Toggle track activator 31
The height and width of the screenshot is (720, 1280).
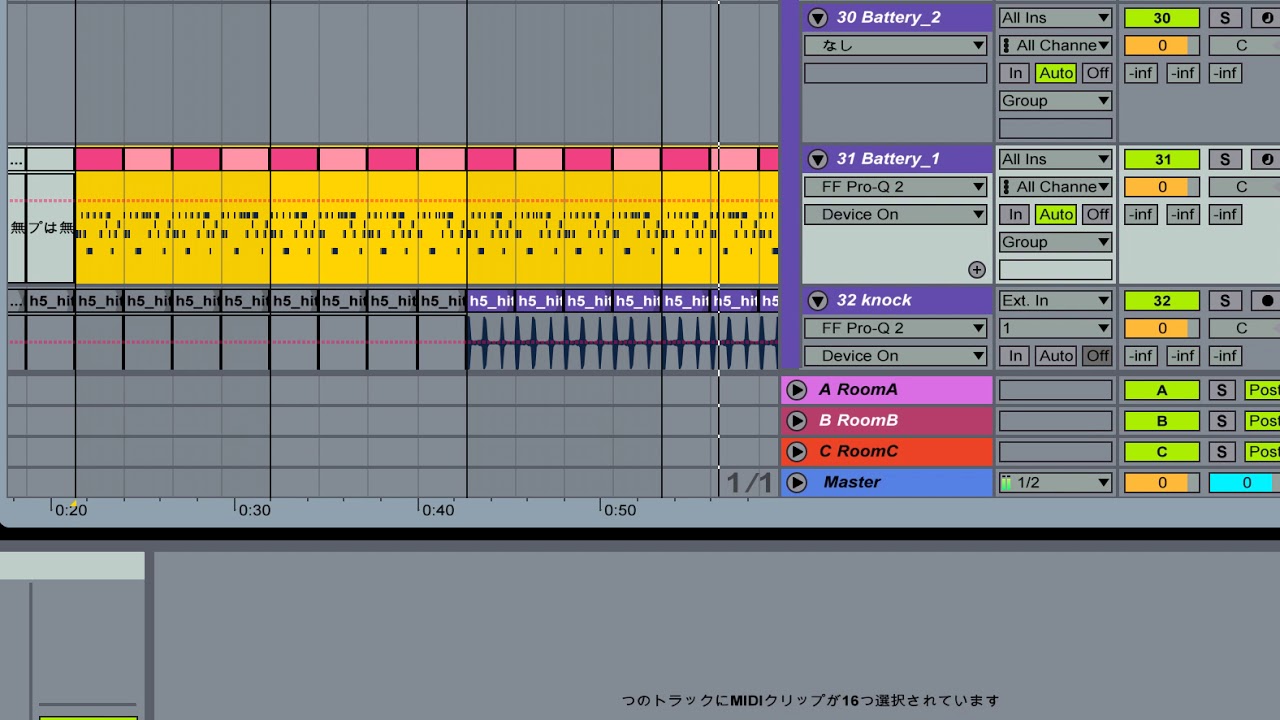(1162, 159)
